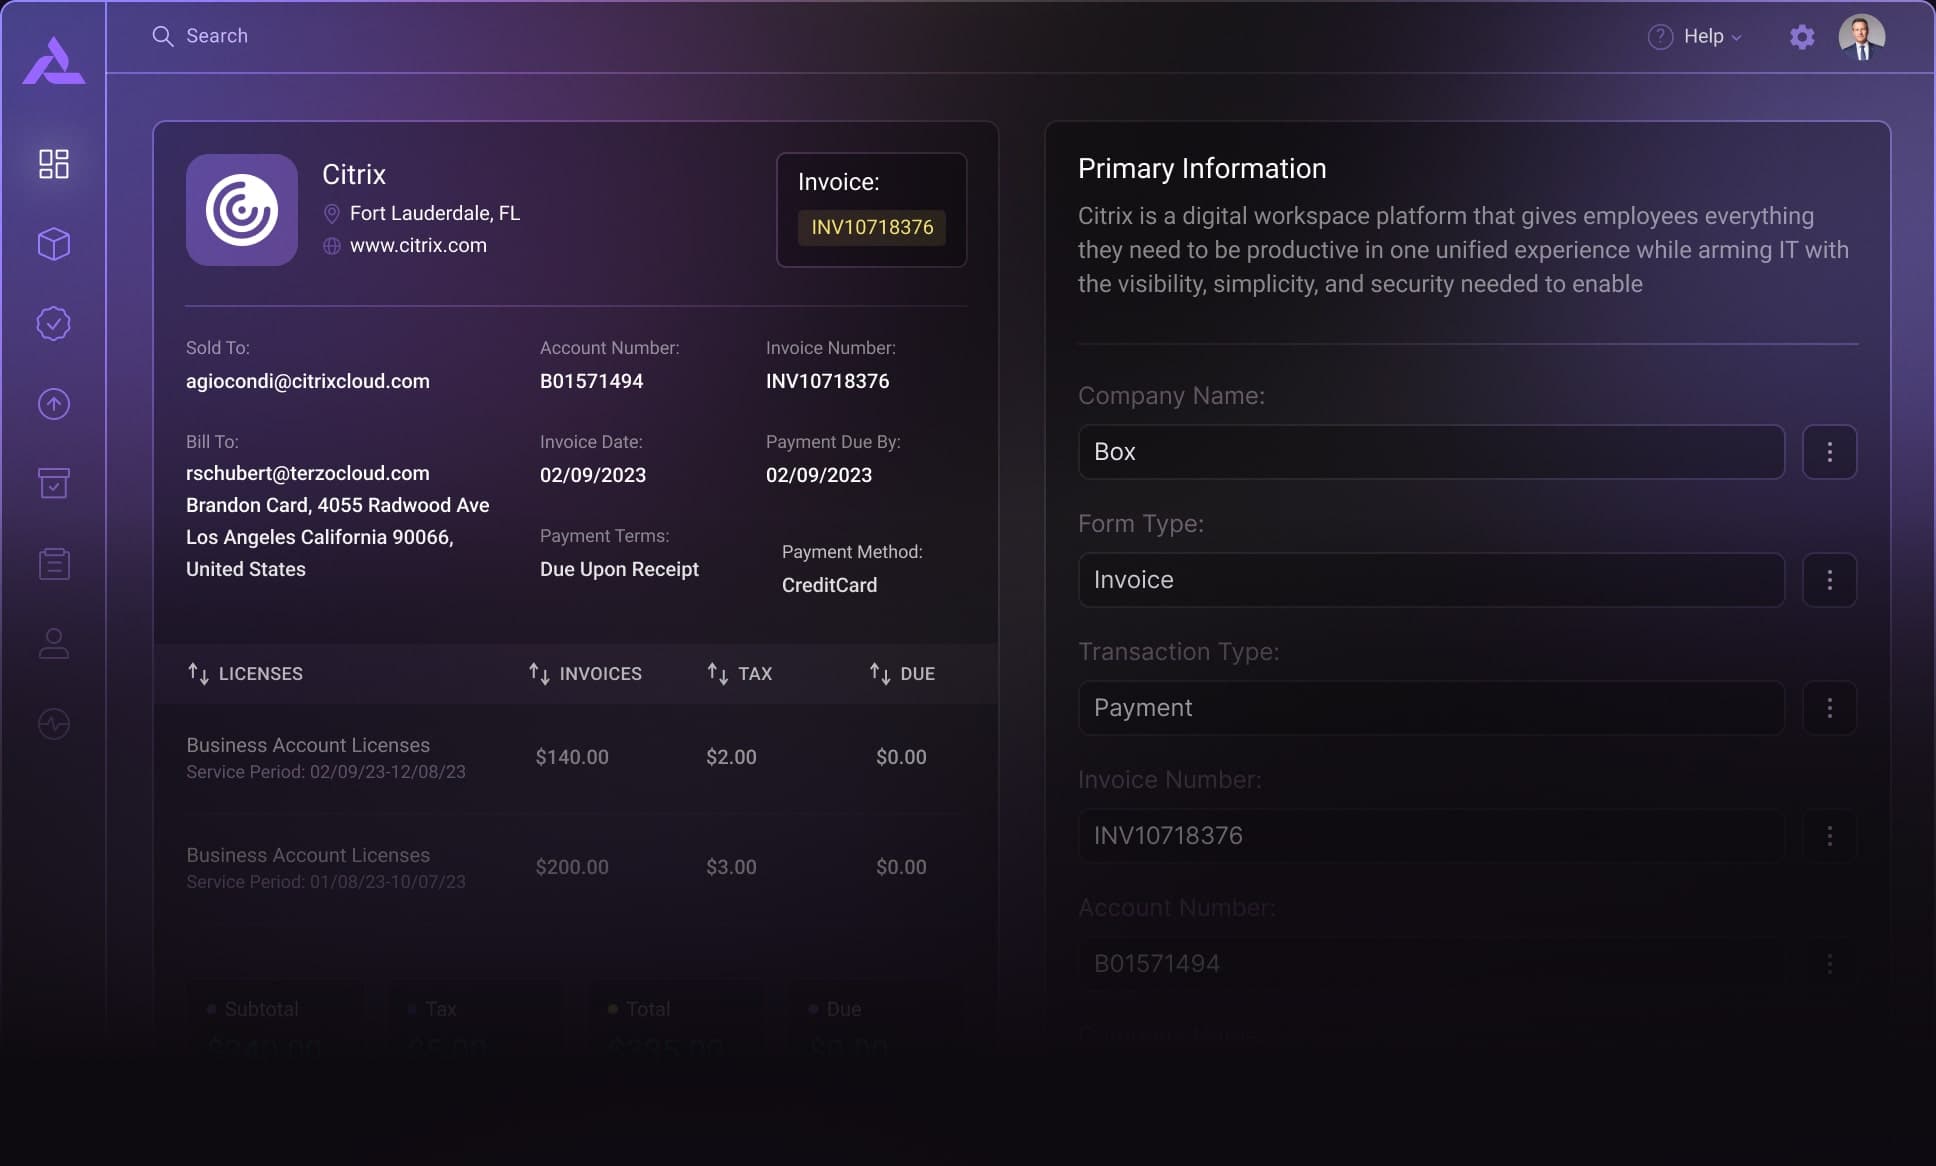Click the upload arrow circle icon
This screenshot has width=1936, height=1166.
point(54,404)
